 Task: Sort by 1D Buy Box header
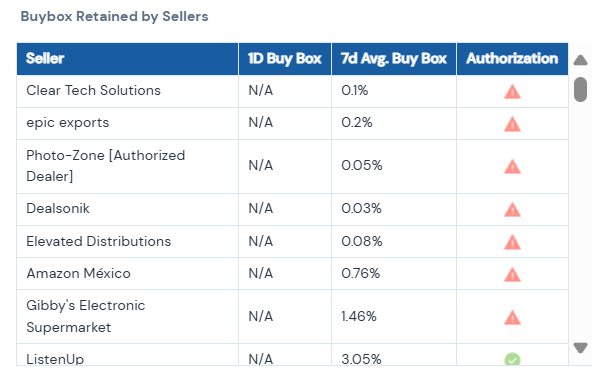(x=285, y=59)
